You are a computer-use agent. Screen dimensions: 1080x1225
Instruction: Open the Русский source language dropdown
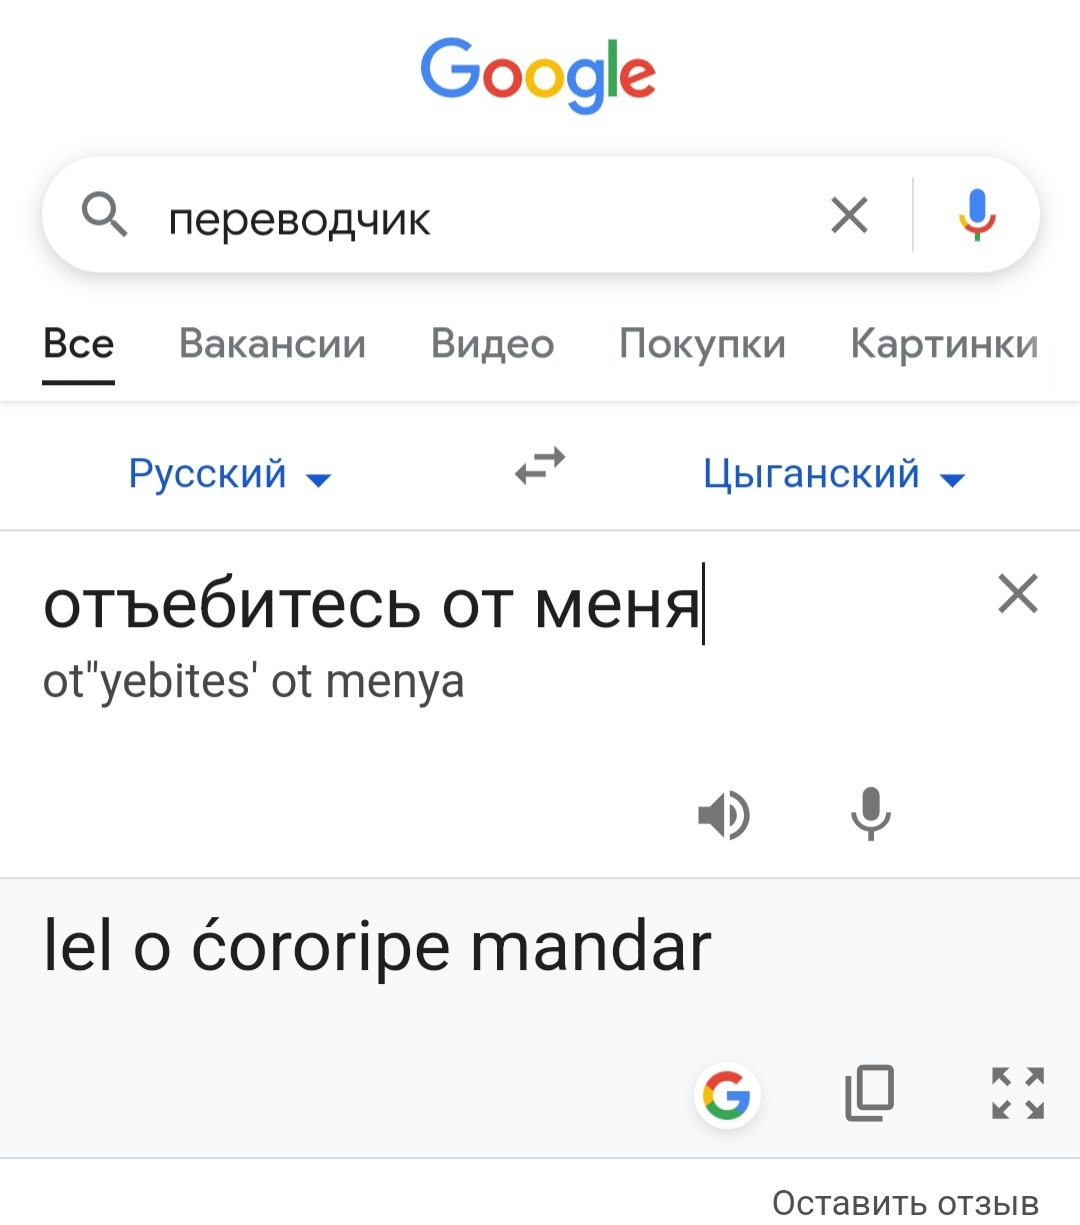[x=229, y=473]
